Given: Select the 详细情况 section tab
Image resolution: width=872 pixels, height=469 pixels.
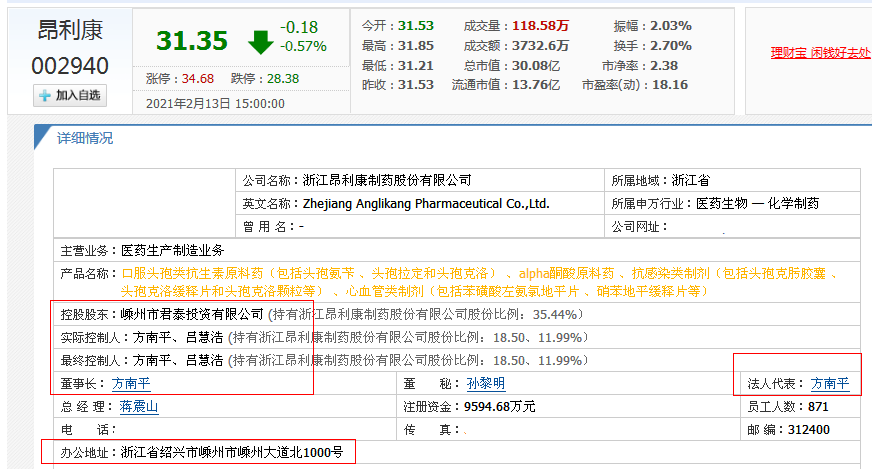Looking at the screenshot, I should (x=85, y=138).
